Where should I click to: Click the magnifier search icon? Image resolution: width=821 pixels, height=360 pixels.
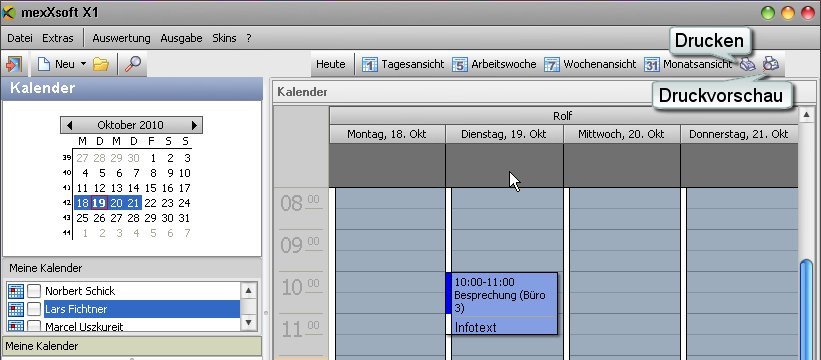coord(132,64)
